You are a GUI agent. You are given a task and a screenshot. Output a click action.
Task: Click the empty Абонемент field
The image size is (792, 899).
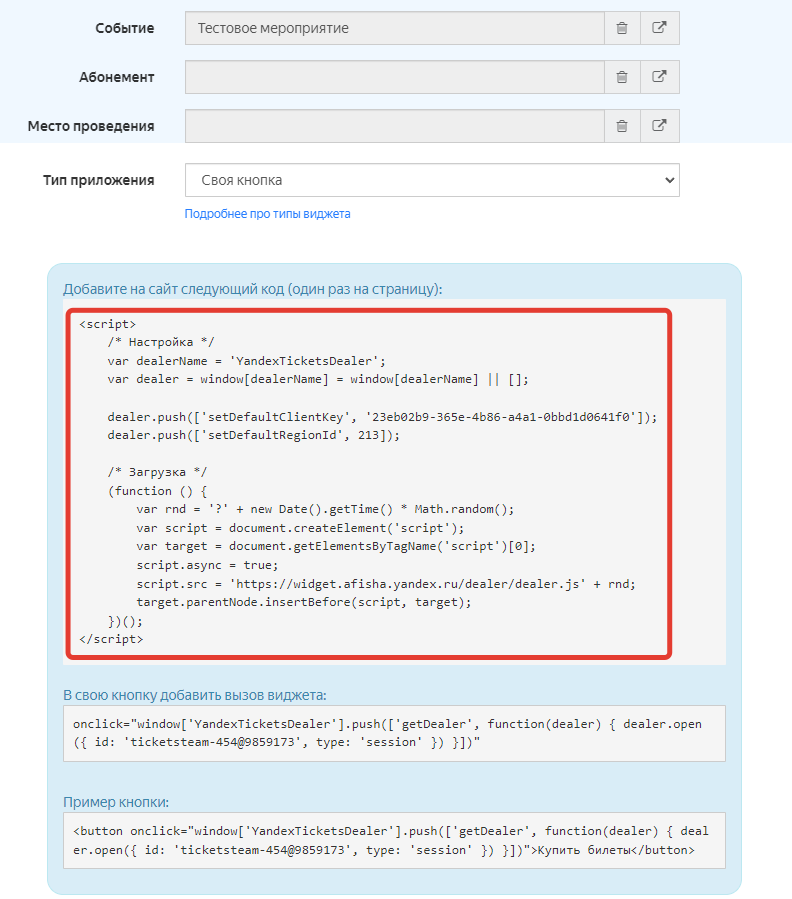point(394,77)
